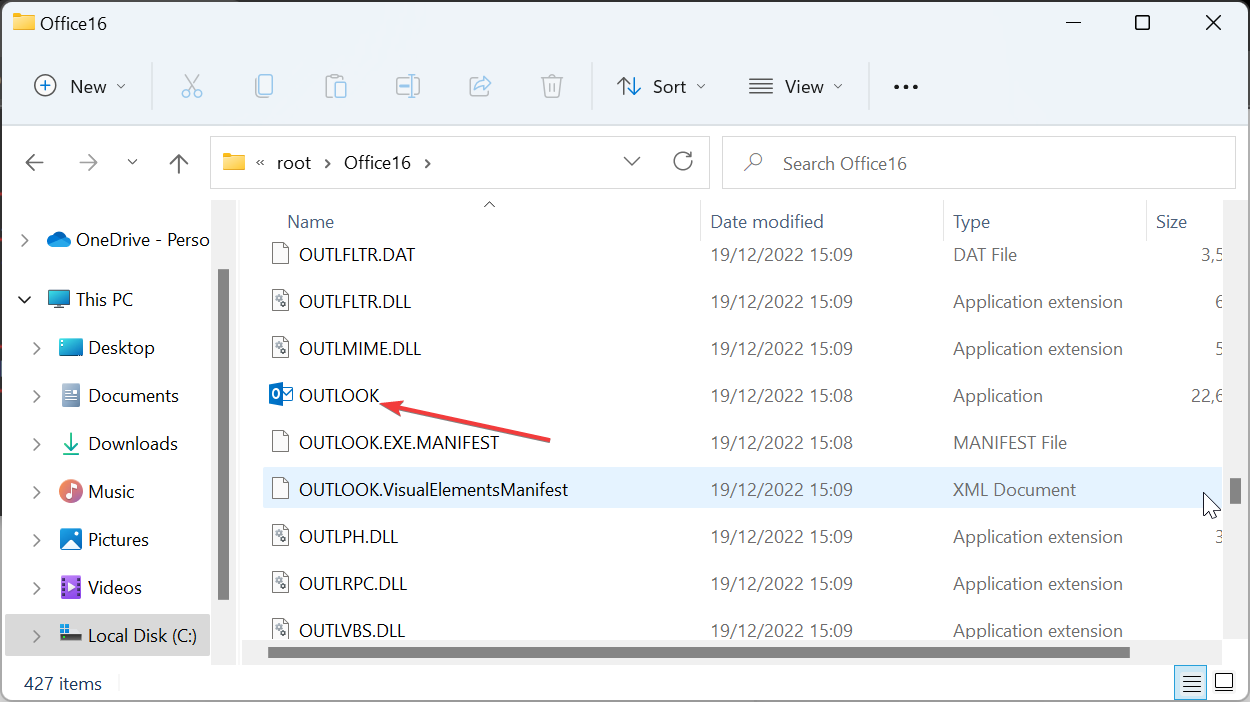1250x702 pixels.
Task: Click the OneDrive cloud icon
Action: point(59,240)
